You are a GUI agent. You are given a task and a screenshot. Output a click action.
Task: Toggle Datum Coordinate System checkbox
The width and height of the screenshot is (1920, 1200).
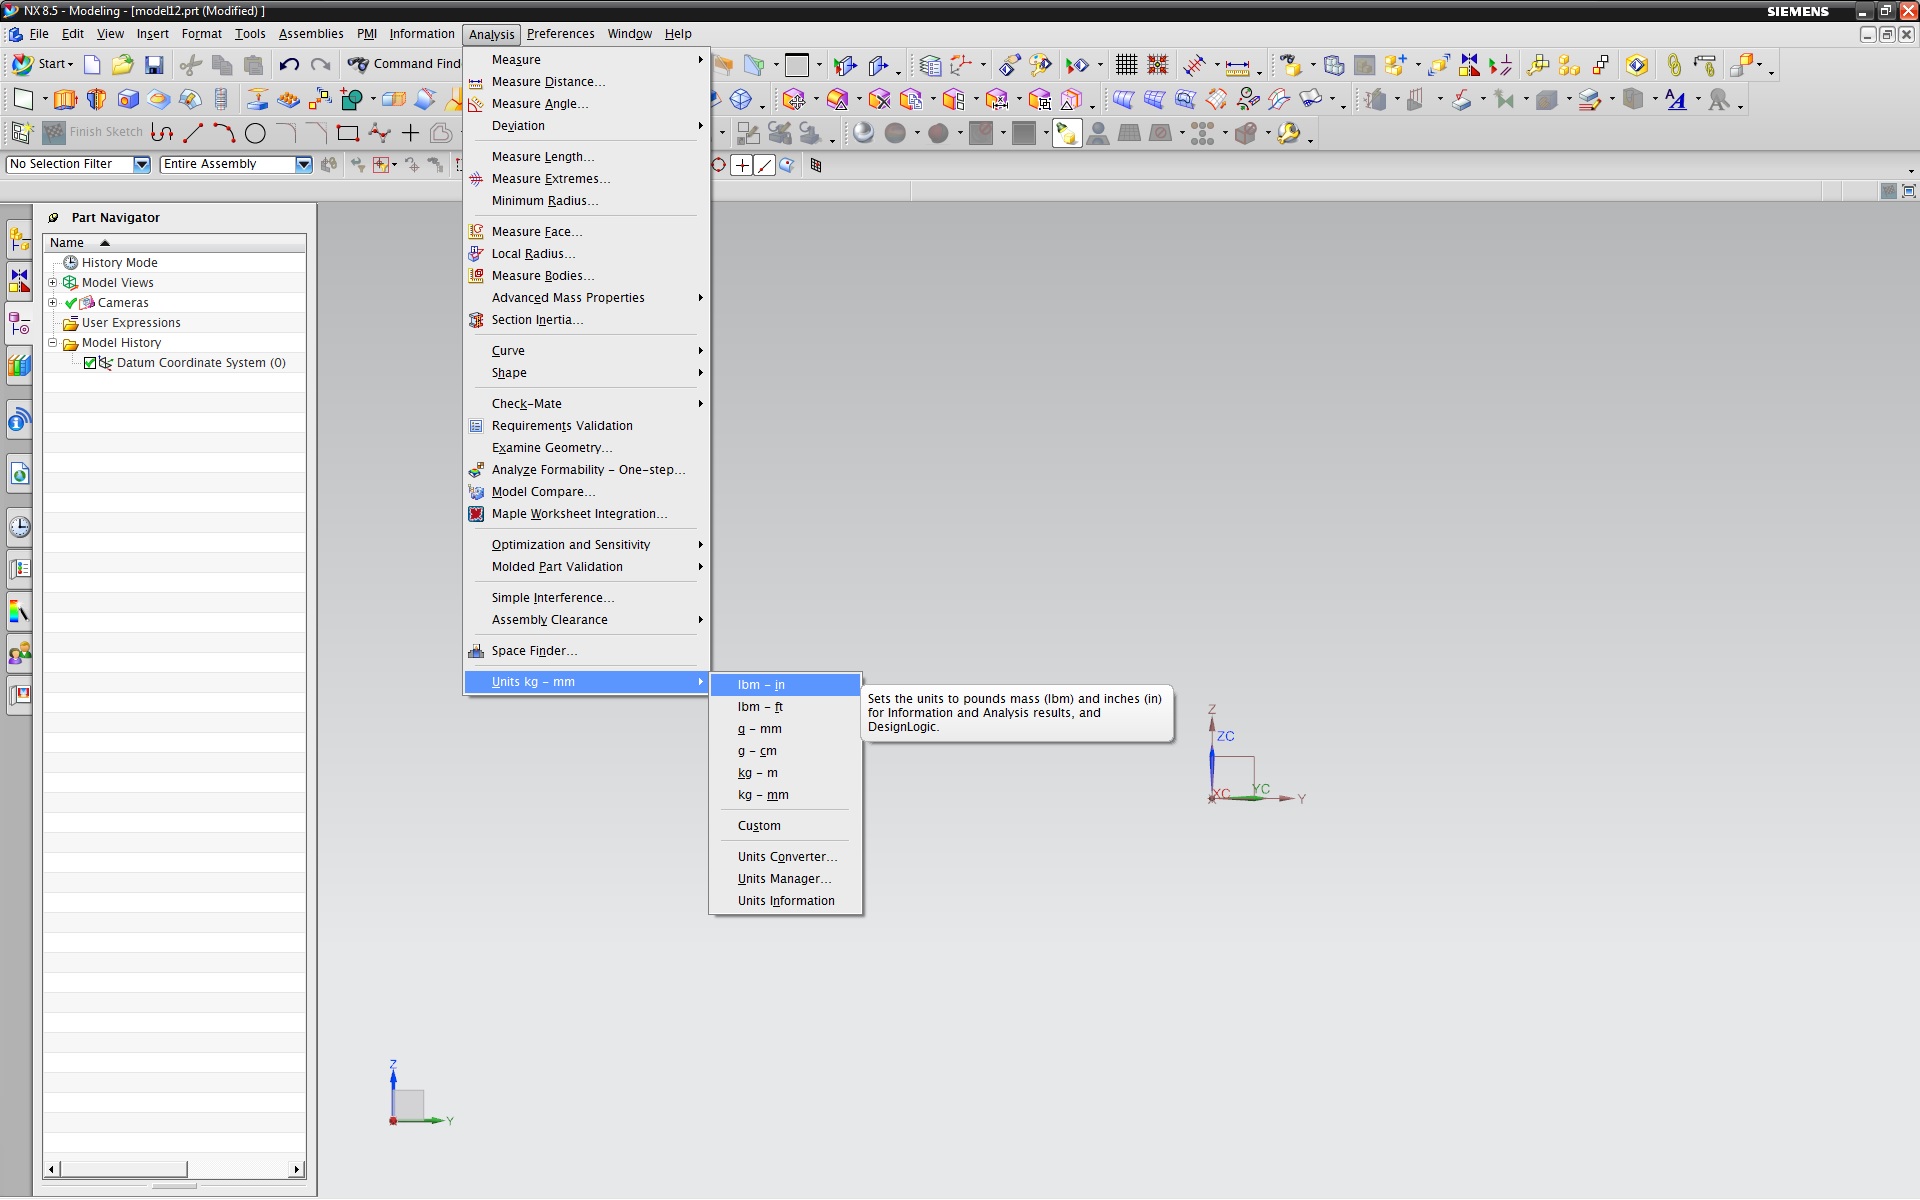pyautogui.click(x=90, y=363)
